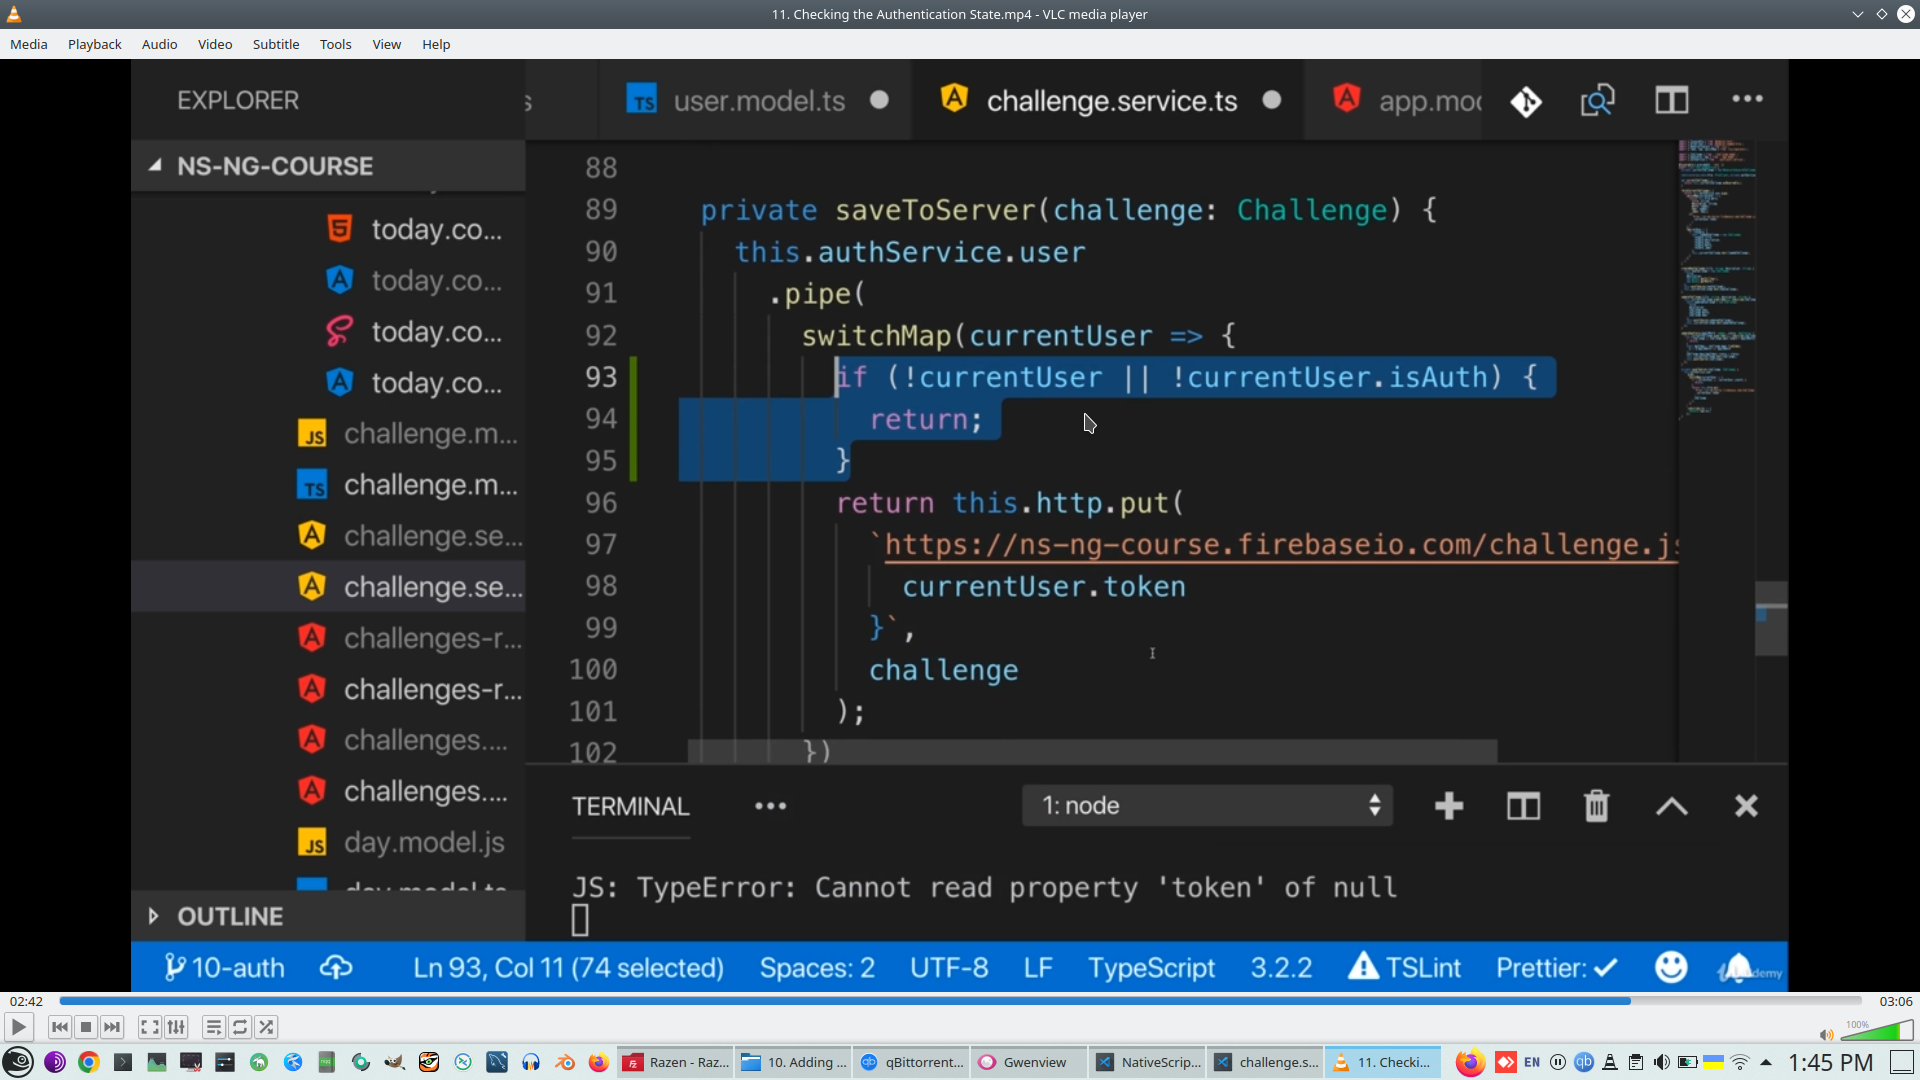This screenshot has height=1080, width=1920.
Task: Skip to the next media file
Action: point(112,1027)
